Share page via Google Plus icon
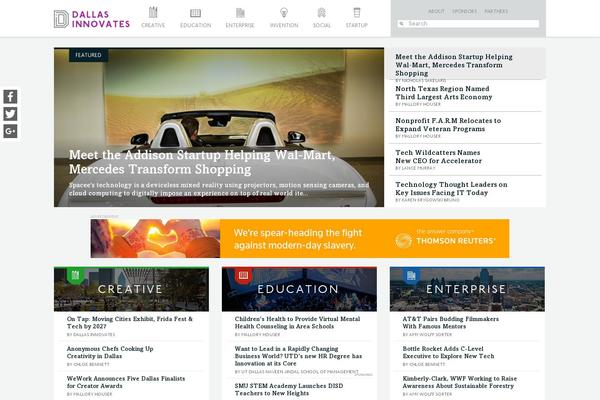Screen dimensions: 600x400 pos(10,131)
